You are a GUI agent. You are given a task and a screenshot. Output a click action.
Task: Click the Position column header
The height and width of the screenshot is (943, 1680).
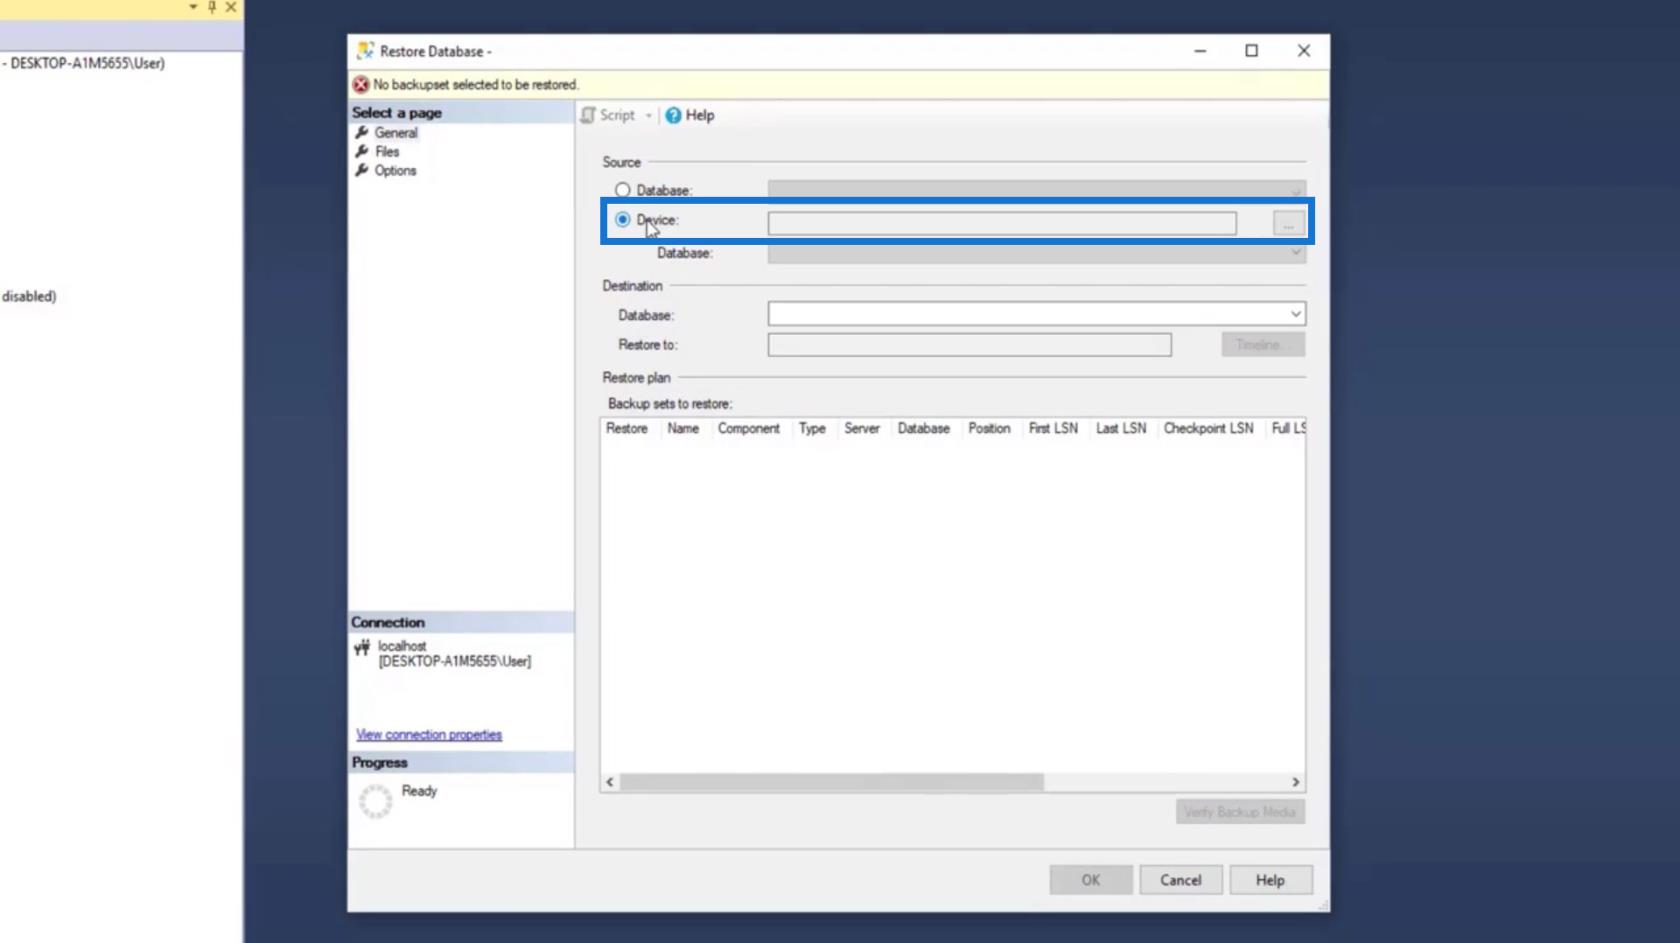(989, 428)
